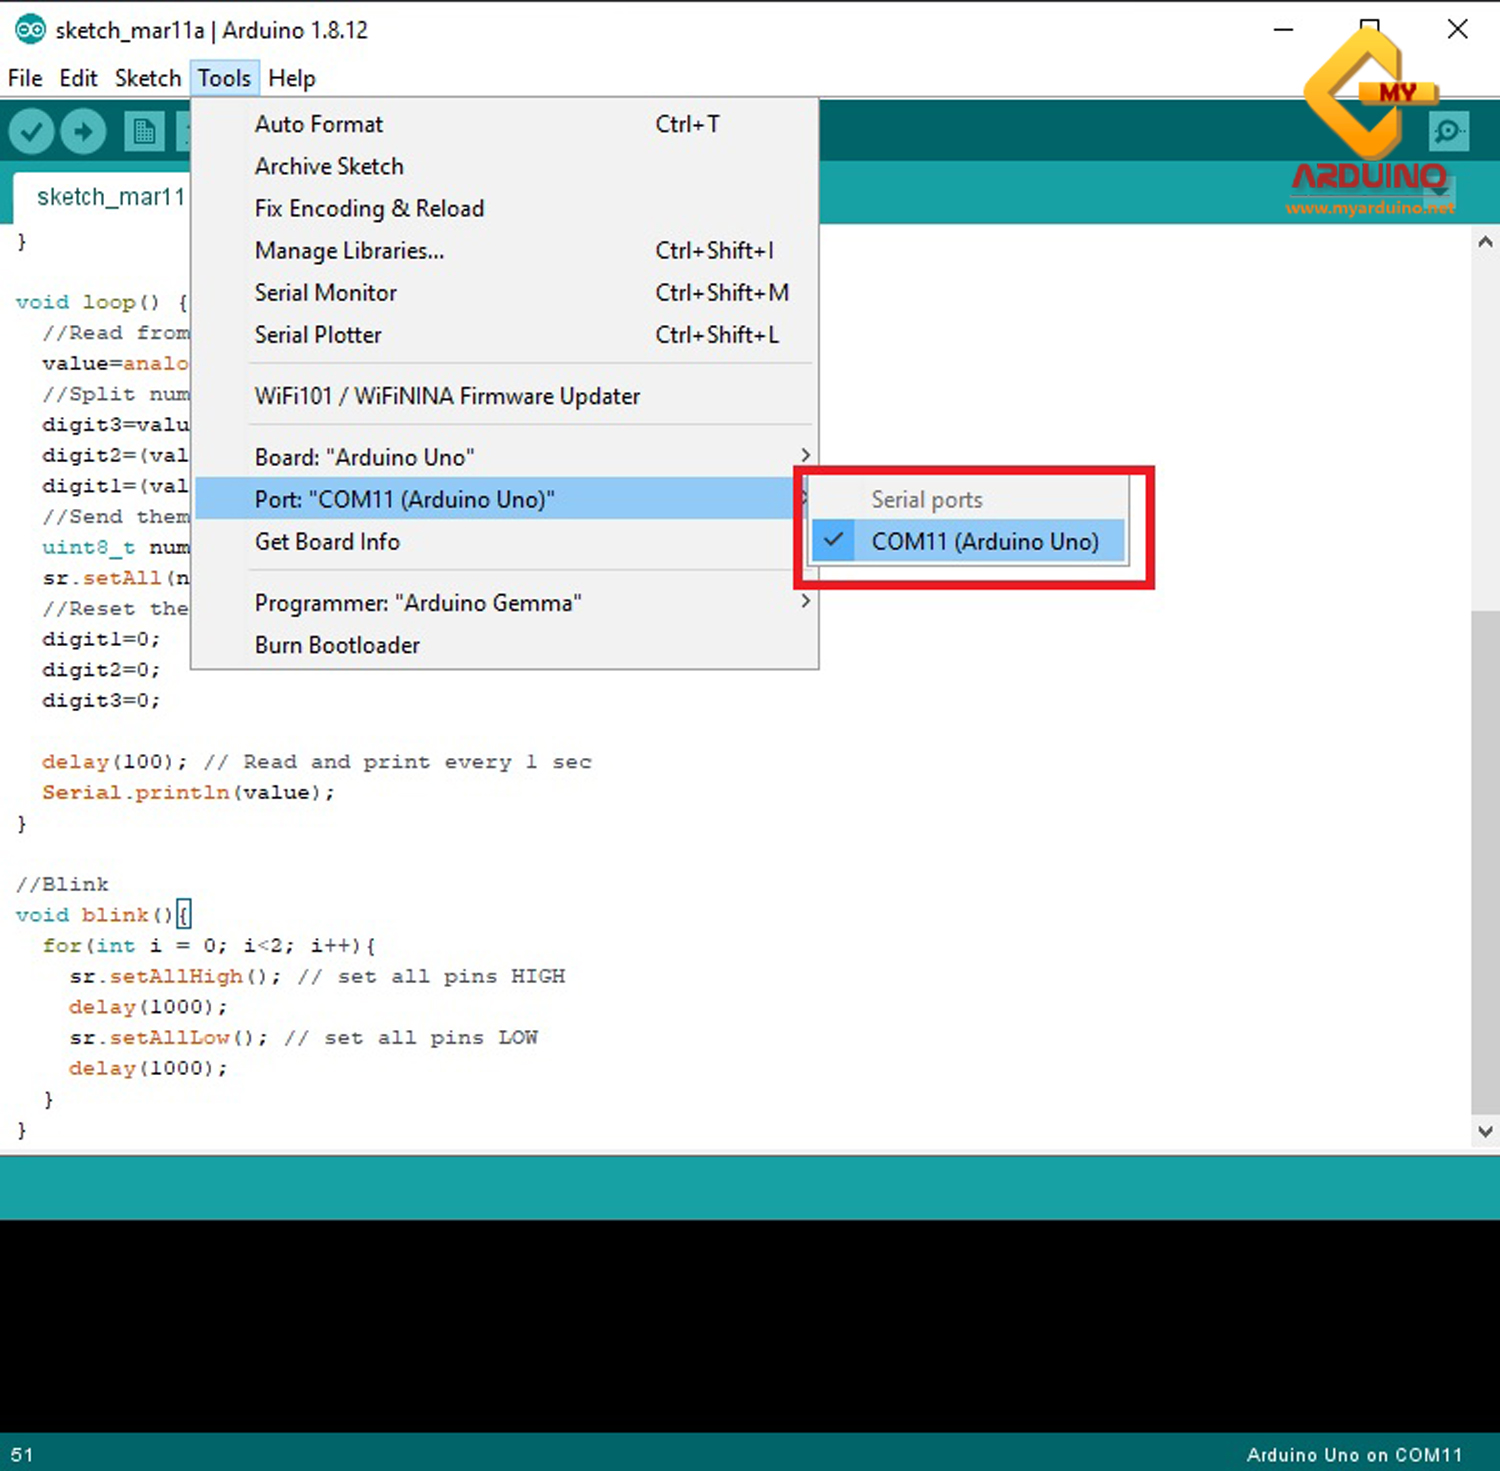This screenshot has height=1471, width=1500.
Task: Click the Arduino logo in the title bar
Action: [30, 29]
